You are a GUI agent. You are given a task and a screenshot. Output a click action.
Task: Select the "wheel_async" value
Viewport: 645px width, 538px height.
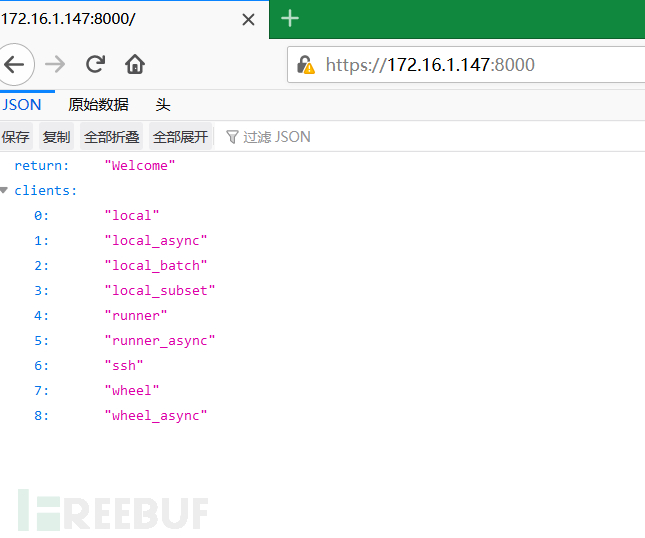pos(155,416)
